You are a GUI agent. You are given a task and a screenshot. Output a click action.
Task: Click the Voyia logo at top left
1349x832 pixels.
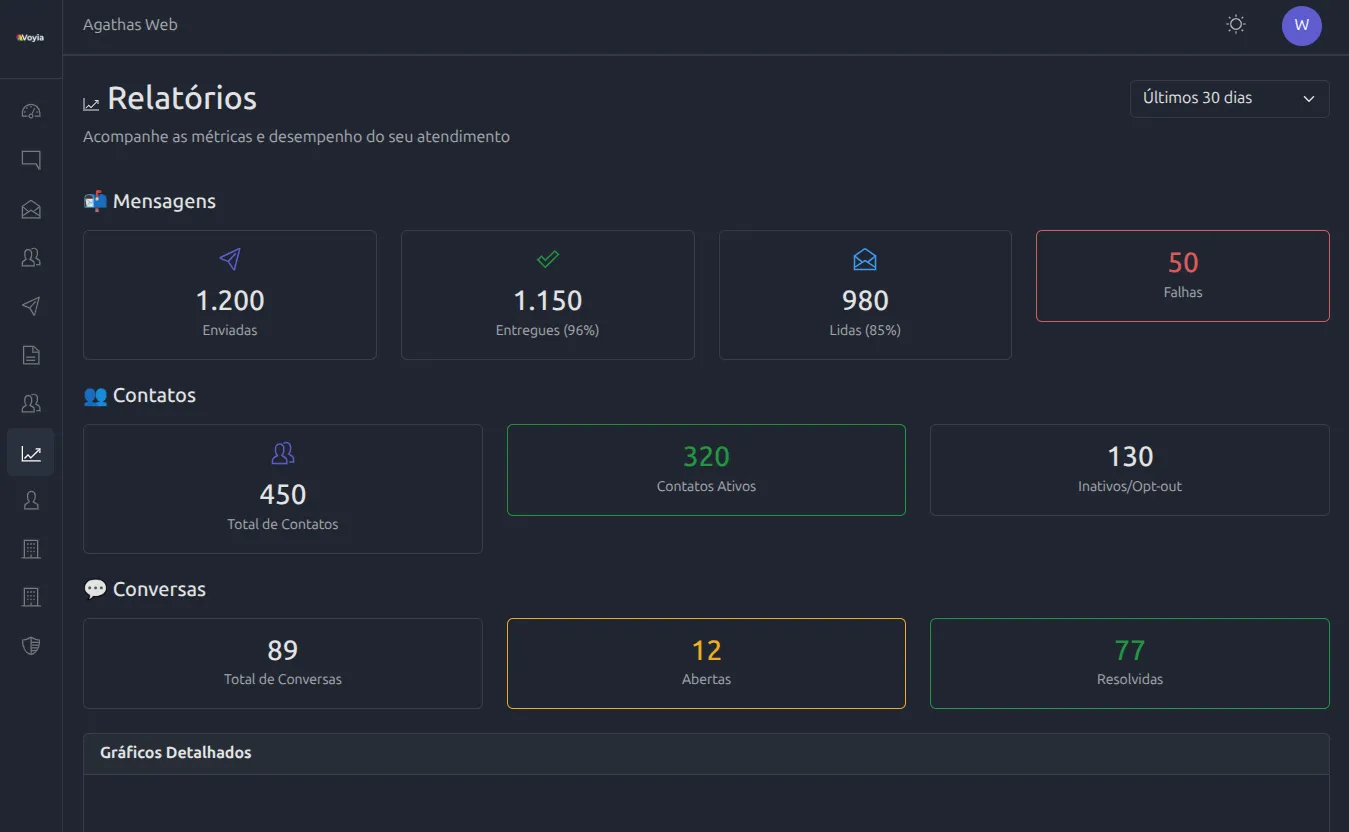(30, 38)
